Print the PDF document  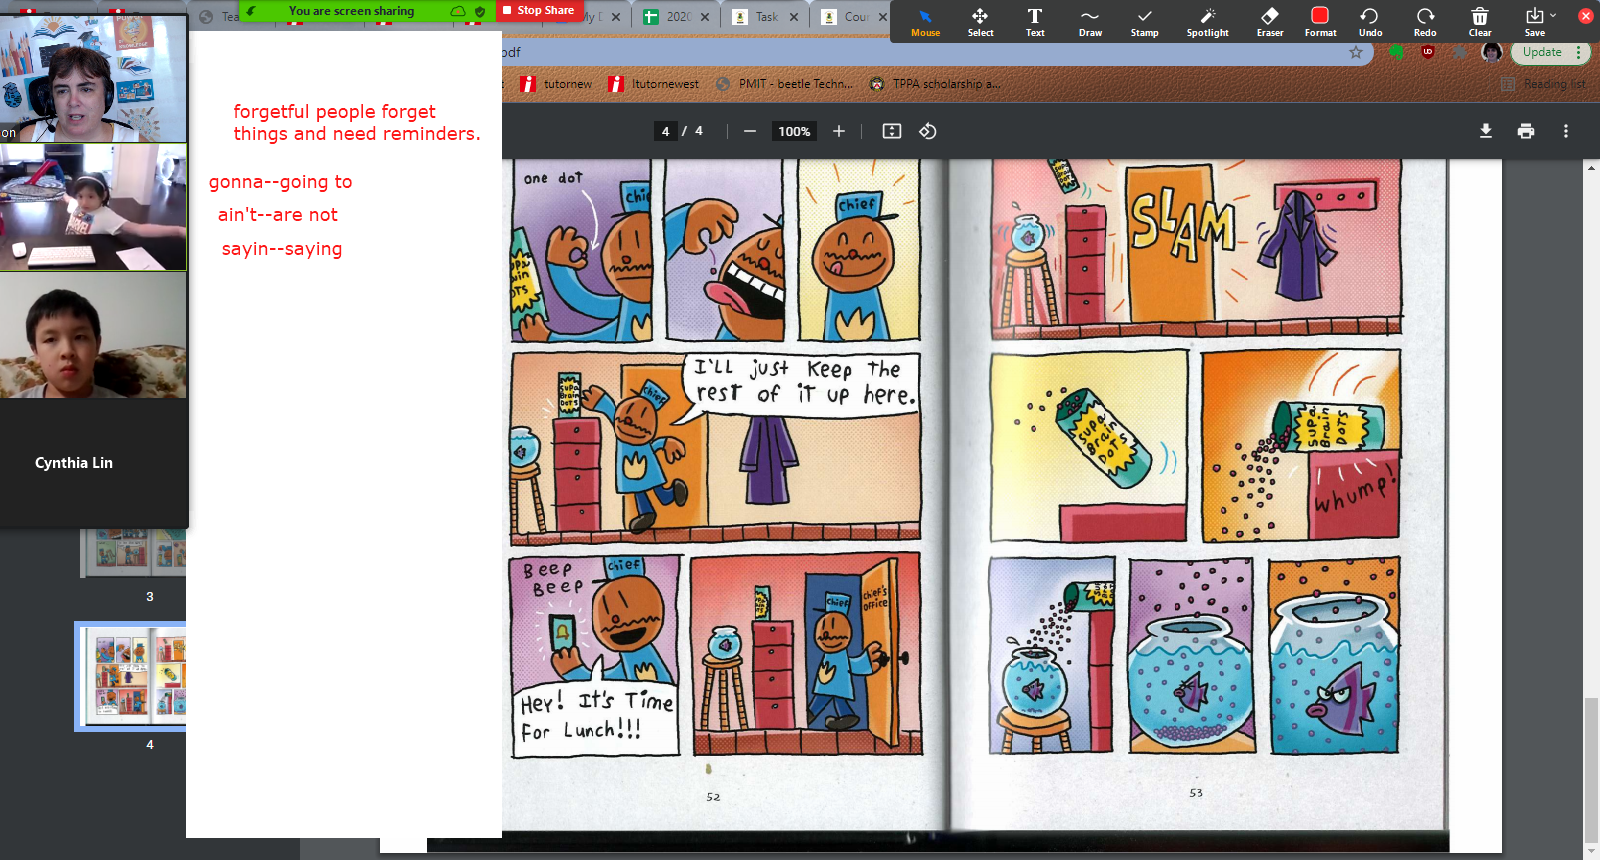1526,131
